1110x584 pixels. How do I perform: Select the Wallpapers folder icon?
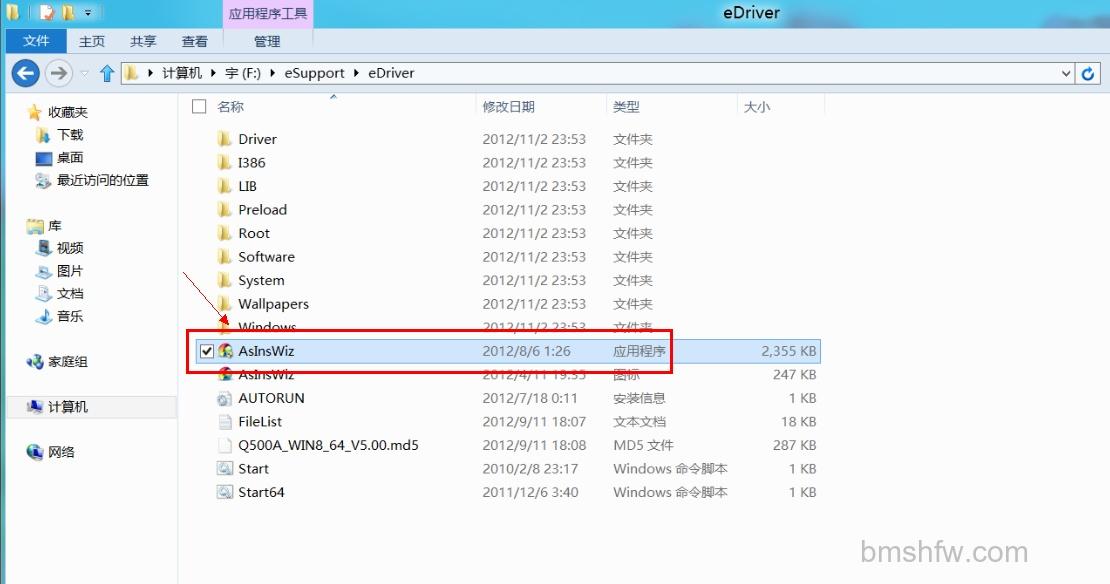224,303
